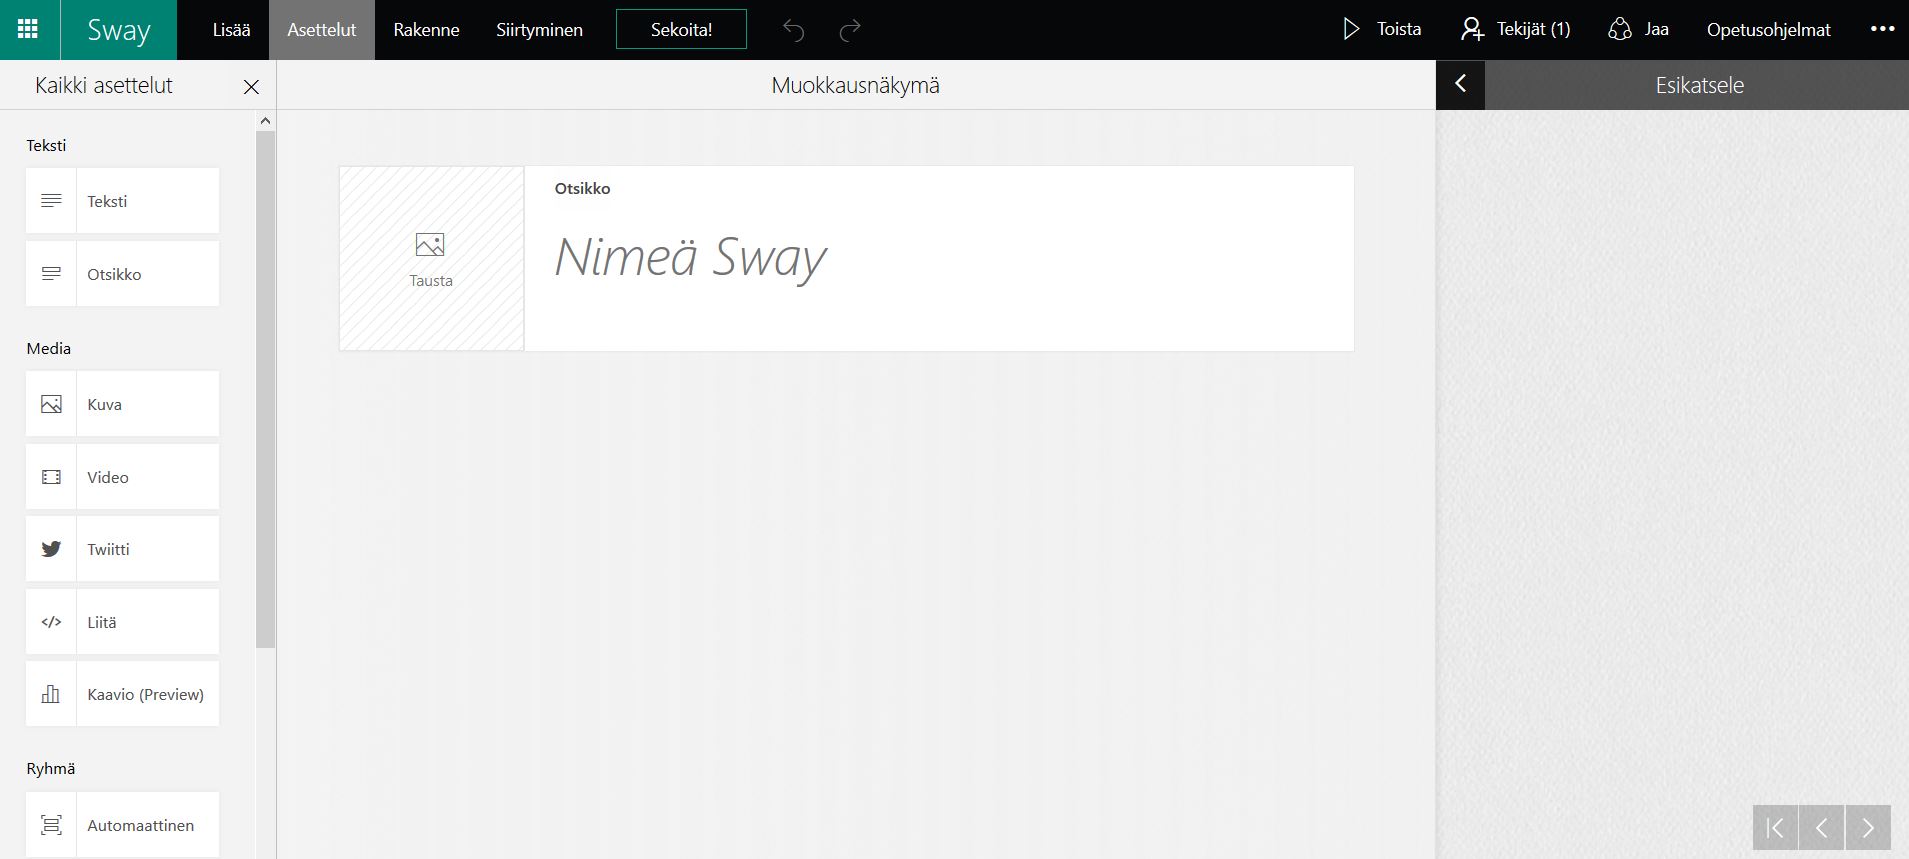This screenshot has height=859, width=1909.
Task: Select the Teksti section label
Action: 46,145
